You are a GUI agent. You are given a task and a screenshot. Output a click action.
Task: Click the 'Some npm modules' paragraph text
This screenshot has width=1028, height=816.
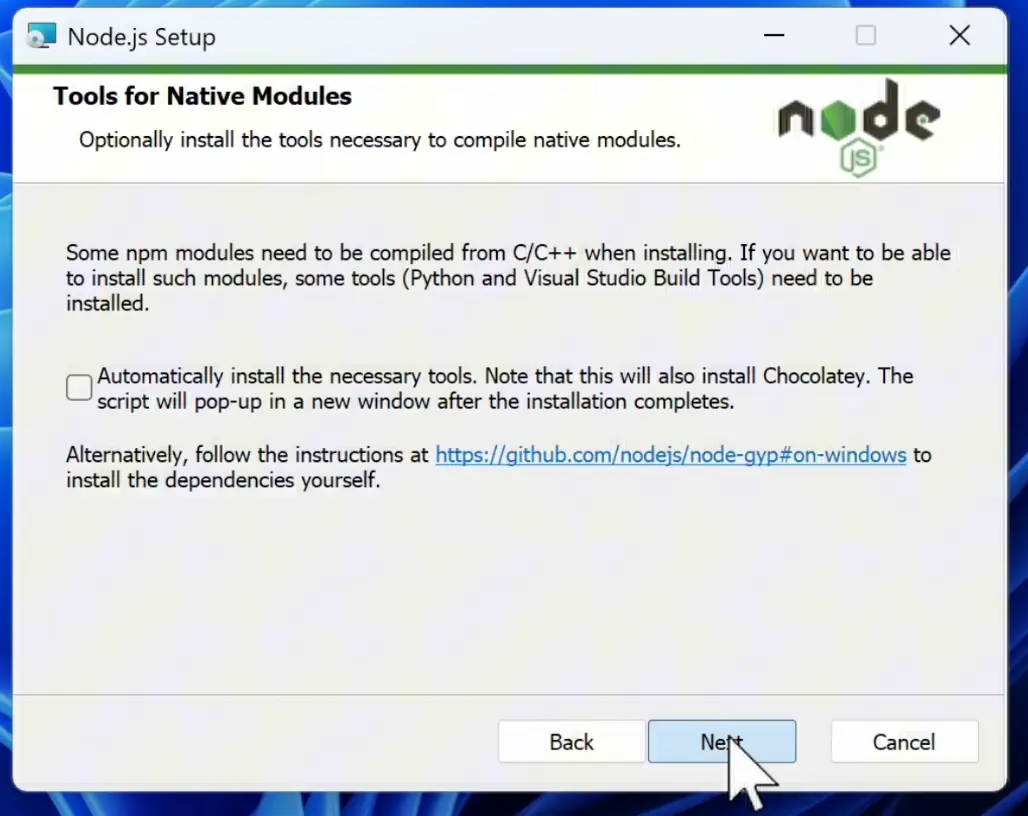tap(508, 278)
